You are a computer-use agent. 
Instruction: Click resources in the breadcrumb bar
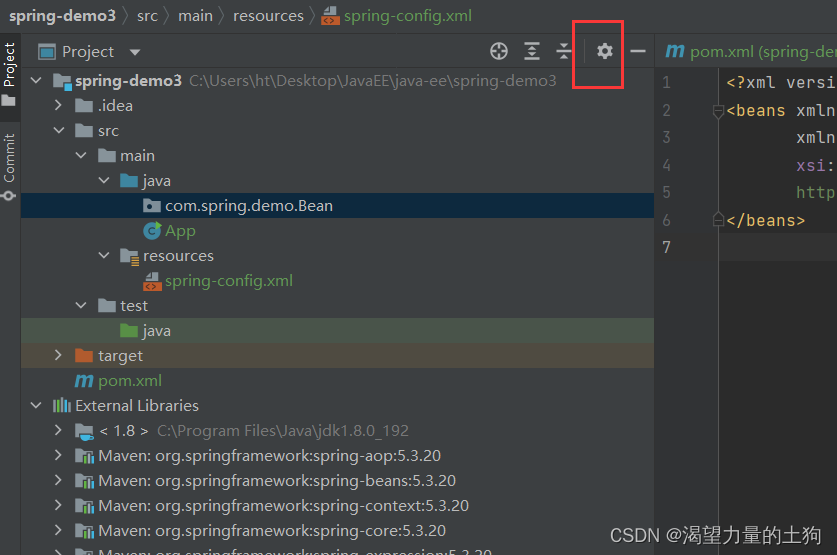coord(268,16)
